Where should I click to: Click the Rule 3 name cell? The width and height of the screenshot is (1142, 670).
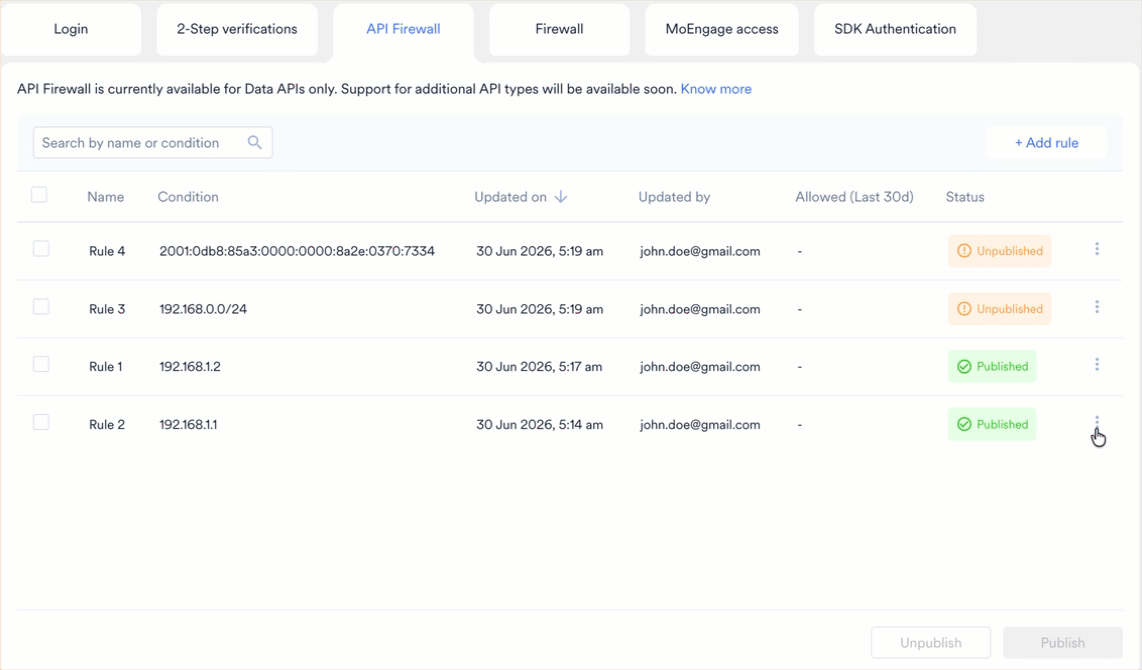coord(107,309)
